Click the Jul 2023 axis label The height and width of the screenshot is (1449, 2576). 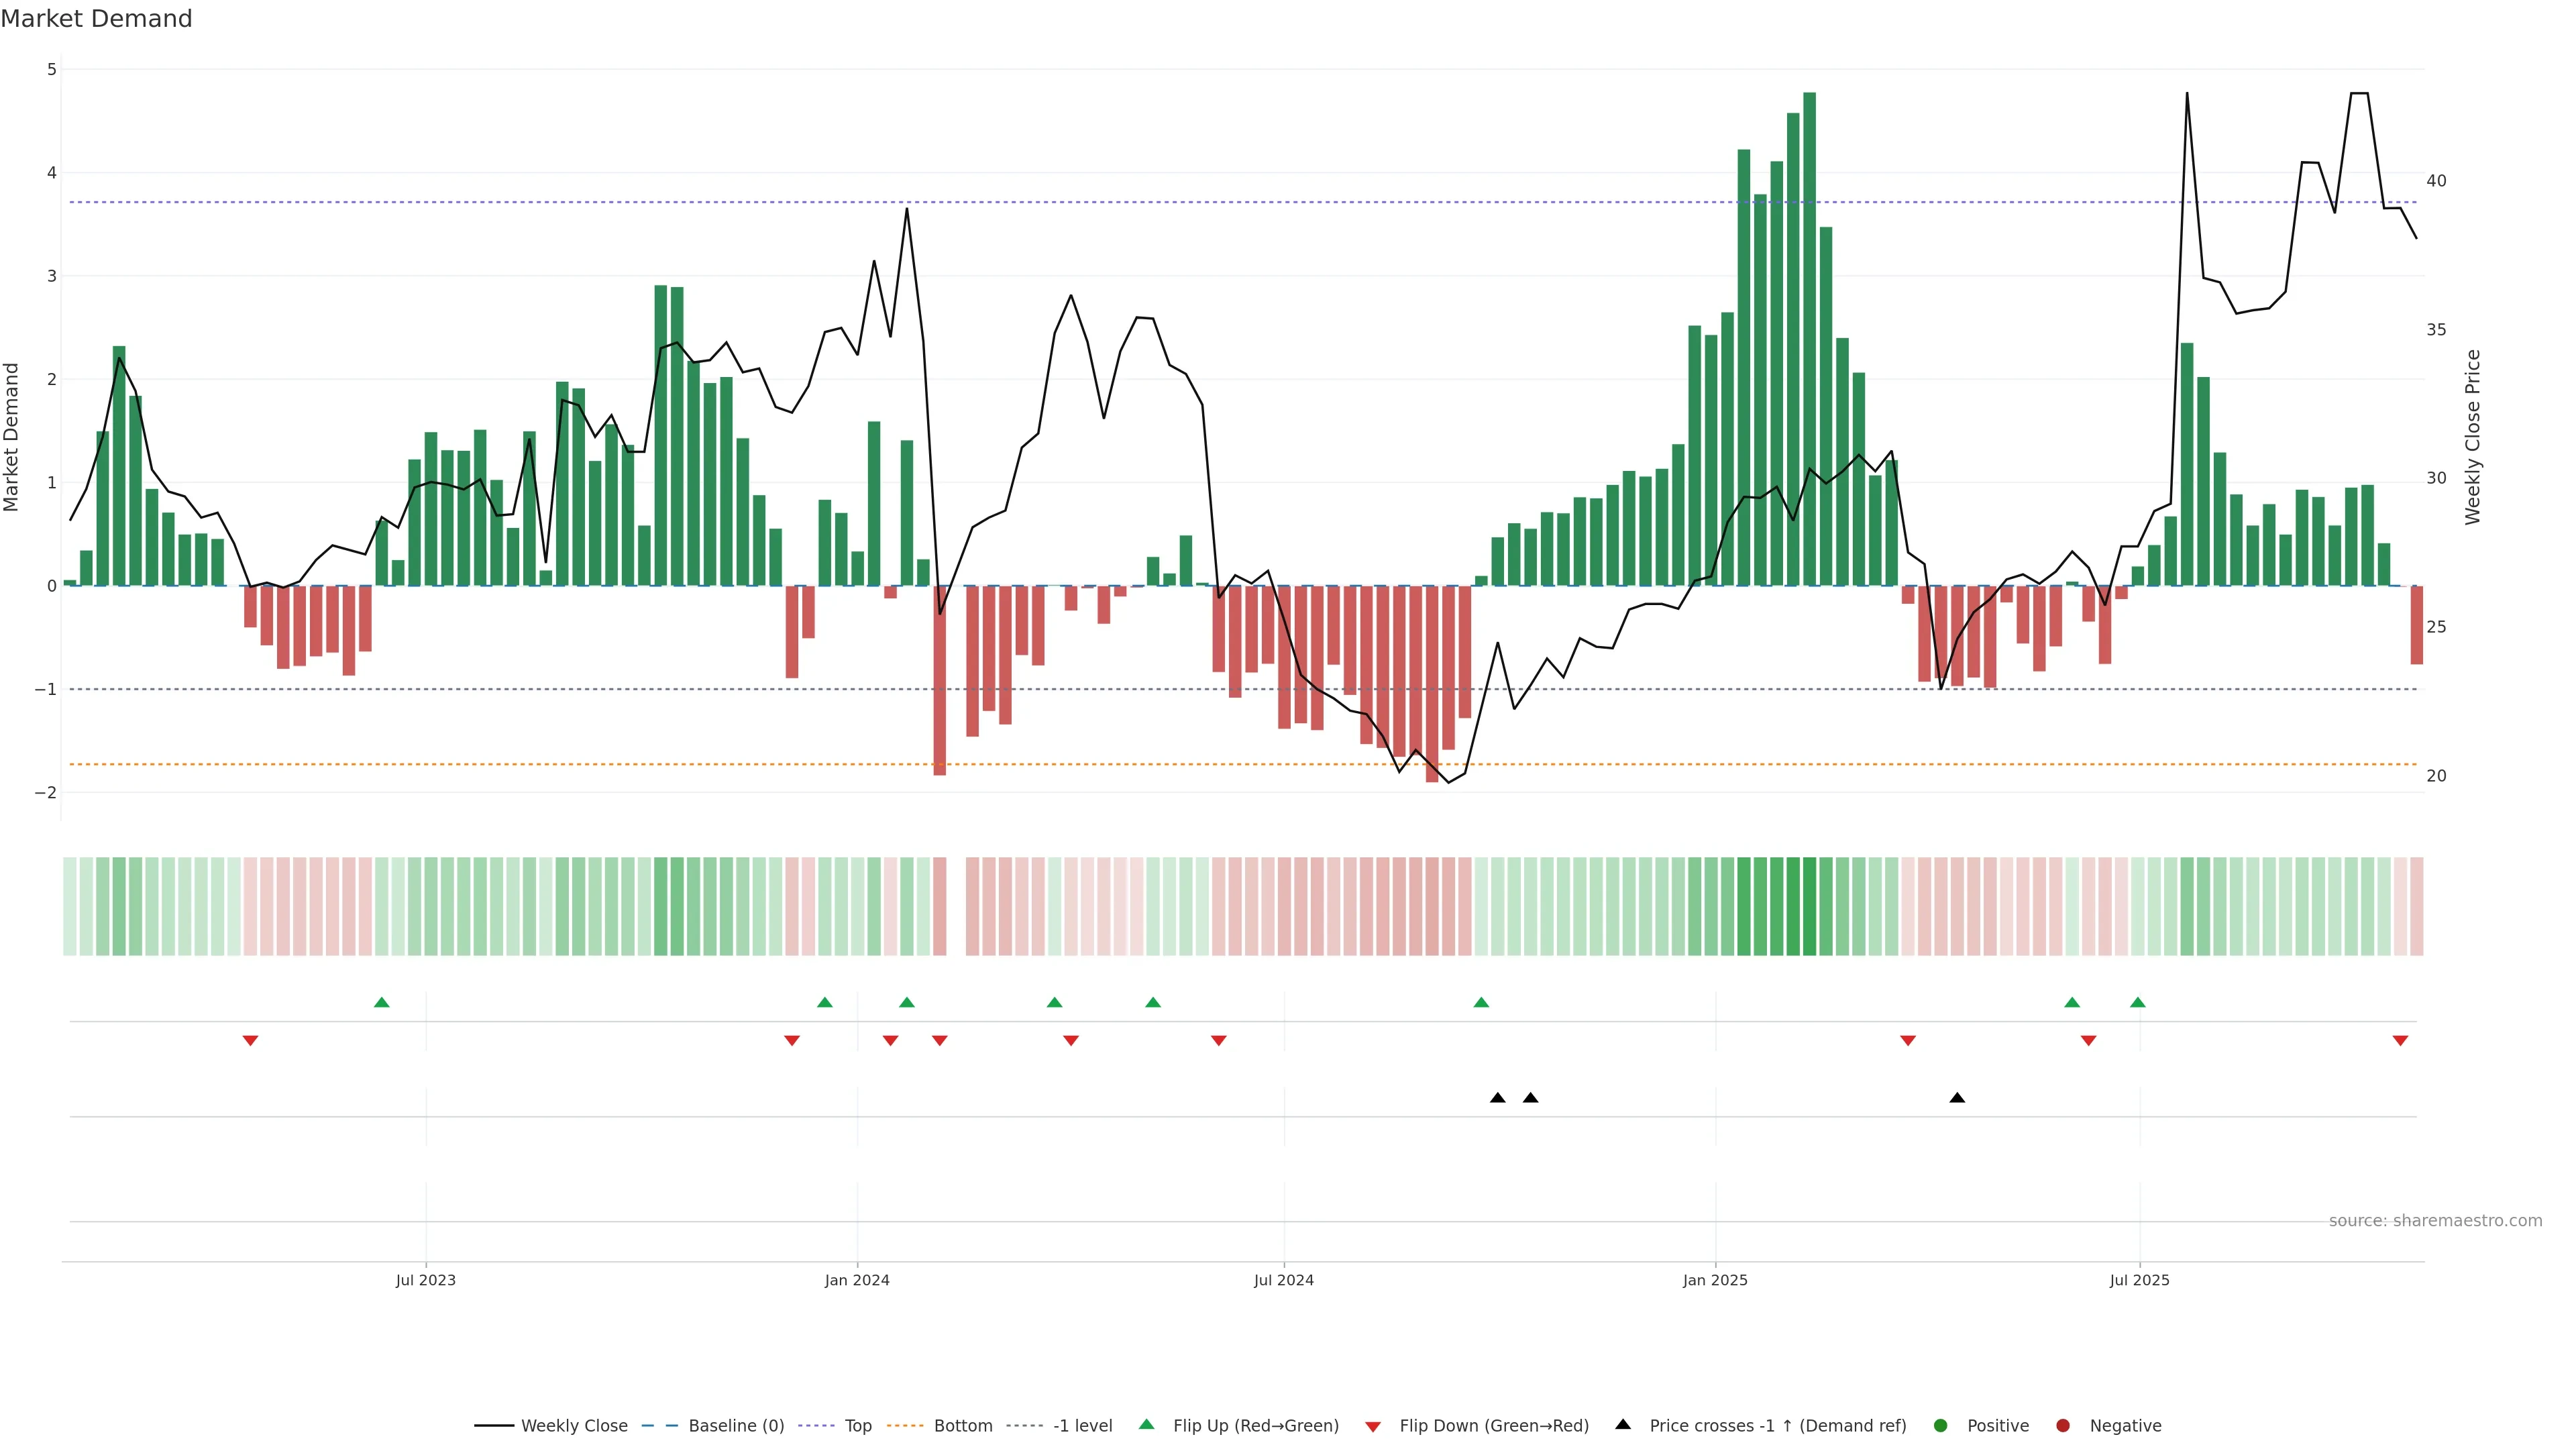tap(425, 1280)
